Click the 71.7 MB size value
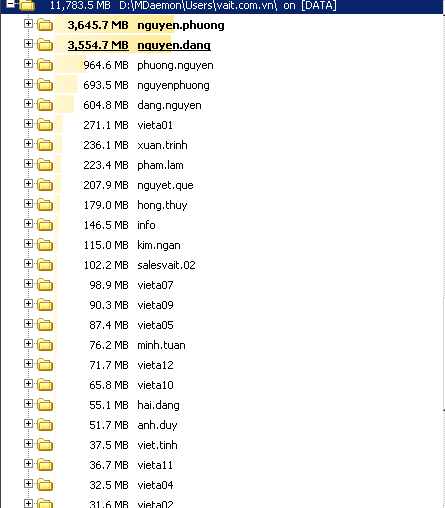445x508 pixels. [x=109, y=365]
